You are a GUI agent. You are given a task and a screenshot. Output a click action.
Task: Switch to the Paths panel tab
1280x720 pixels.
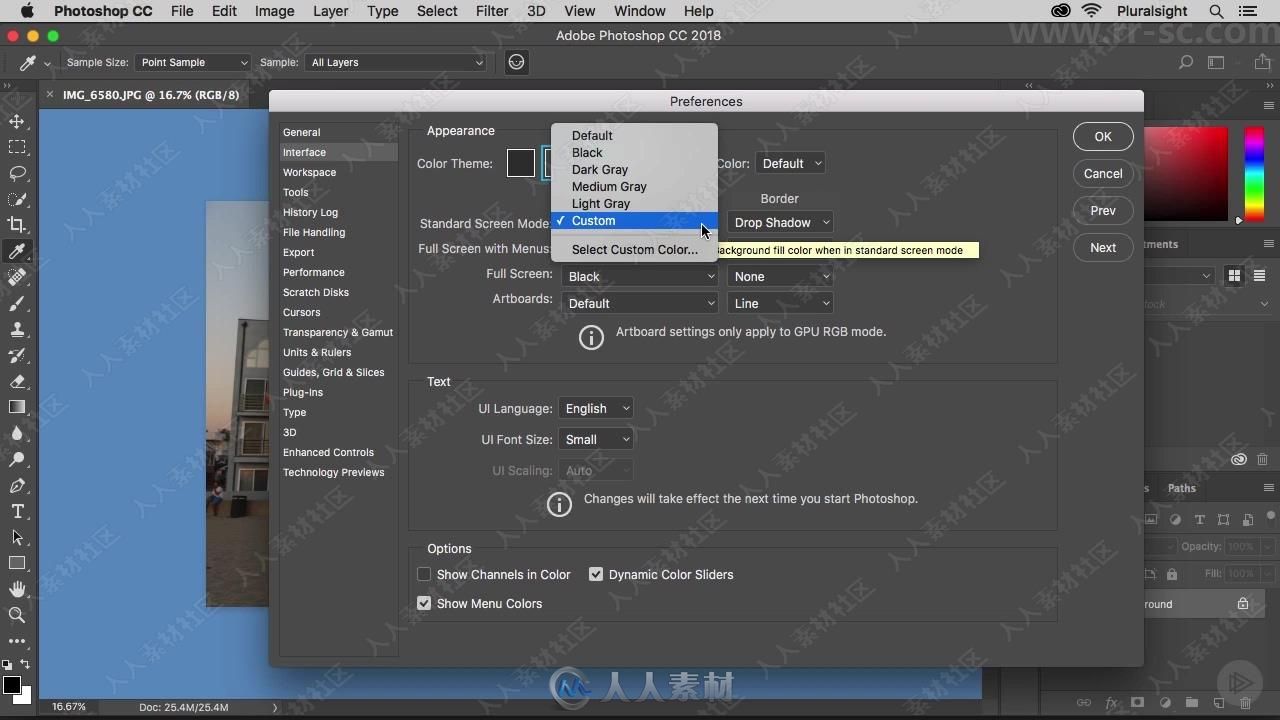1181,488
